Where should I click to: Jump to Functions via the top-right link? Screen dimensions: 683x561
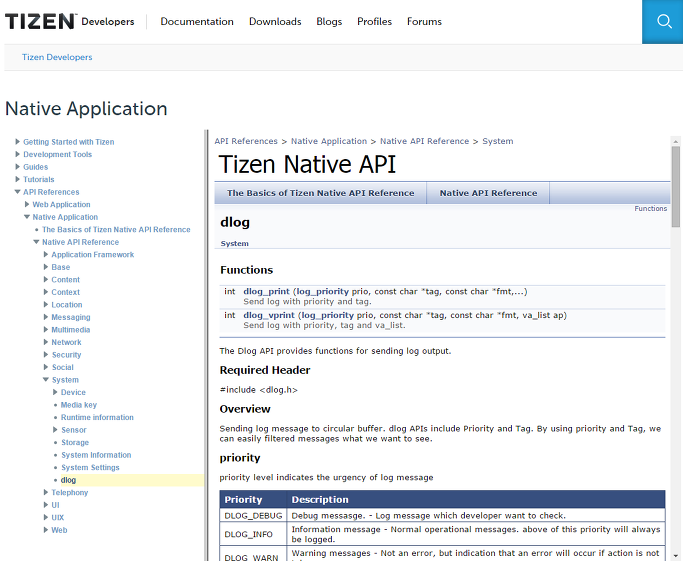650,209
